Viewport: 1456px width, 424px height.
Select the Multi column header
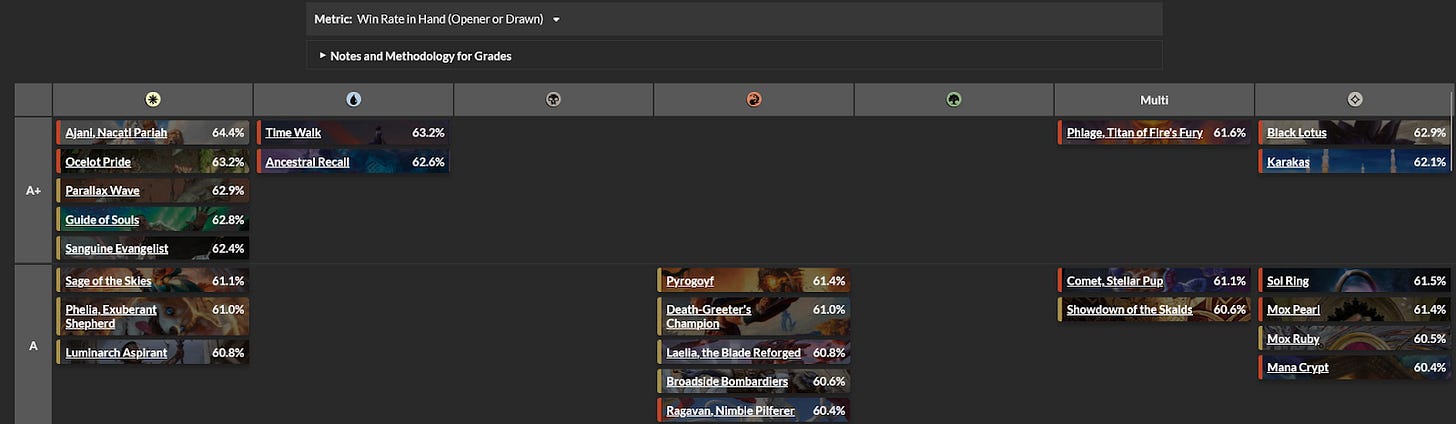tap(1154, 100)
